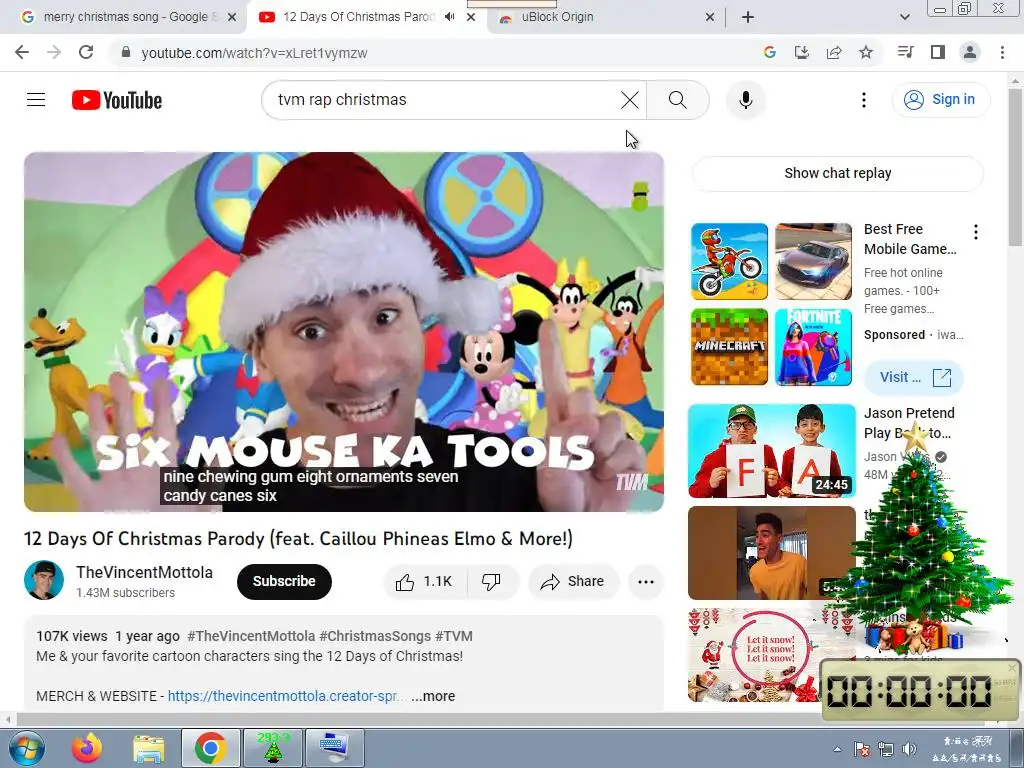1024x768 pixels.
Task: Click Show chat replay button
Action: [837, 173]
